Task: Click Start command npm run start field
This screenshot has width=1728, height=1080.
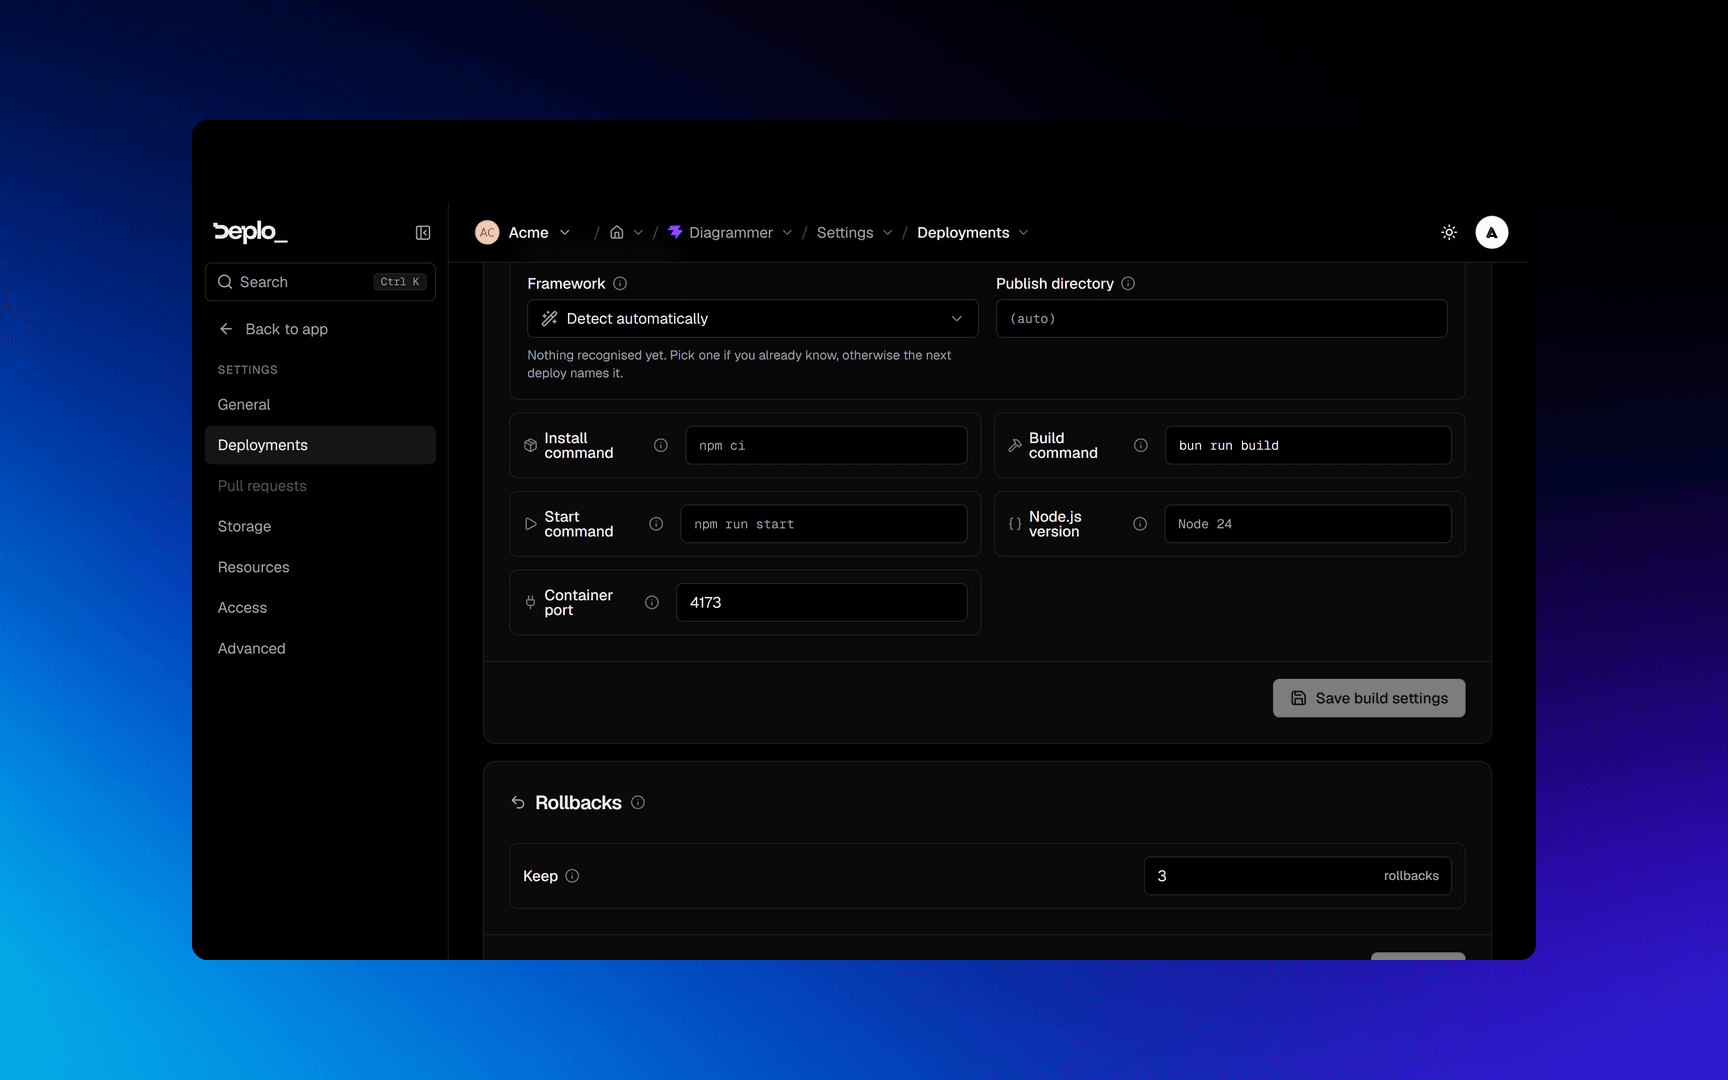Action: pos(824,524)
